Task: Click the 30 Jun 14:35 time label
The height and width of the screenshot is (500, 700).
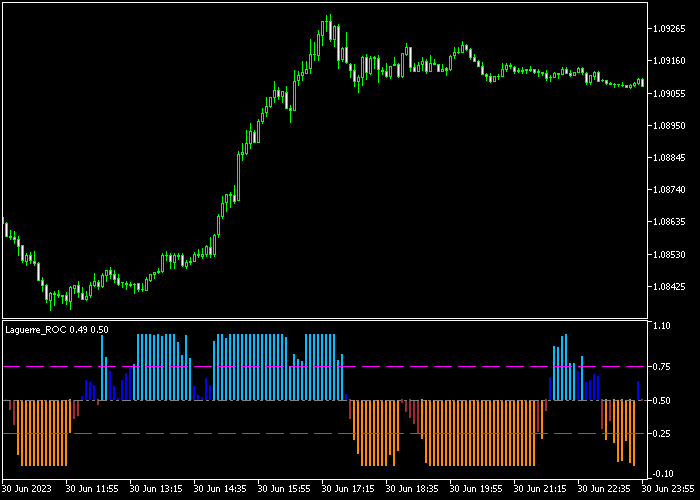Action: click(x=220, y=488)
